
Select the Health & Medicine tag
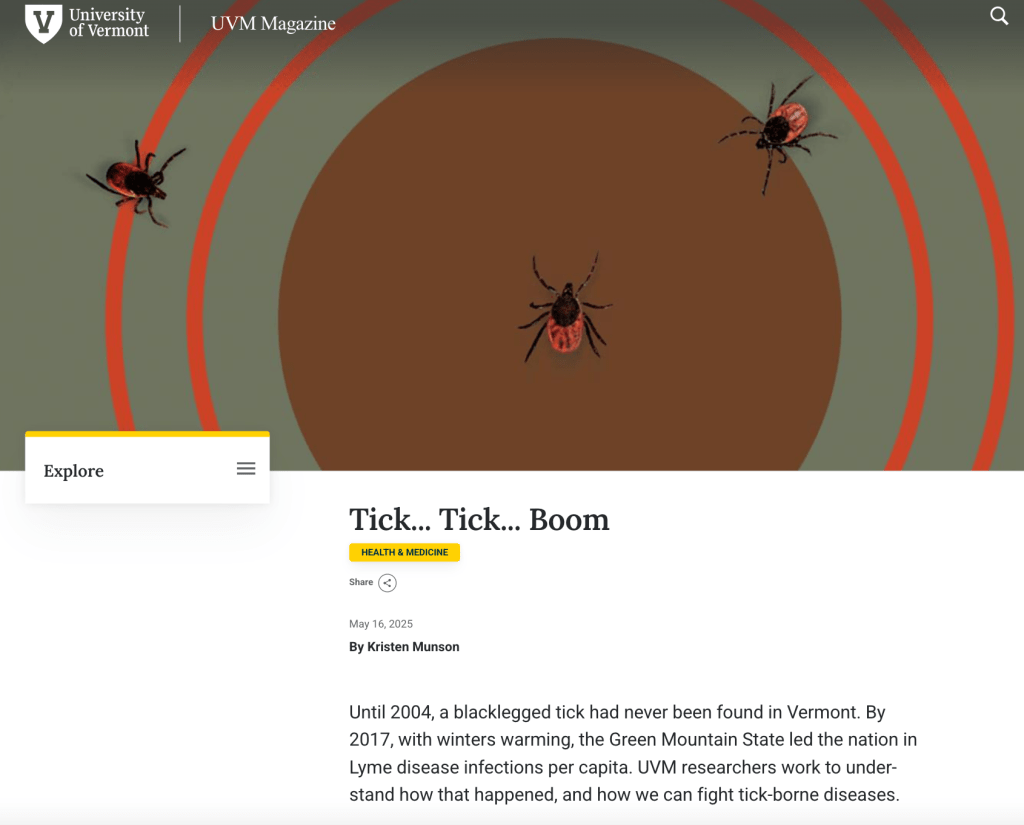[x=404, y=553]
